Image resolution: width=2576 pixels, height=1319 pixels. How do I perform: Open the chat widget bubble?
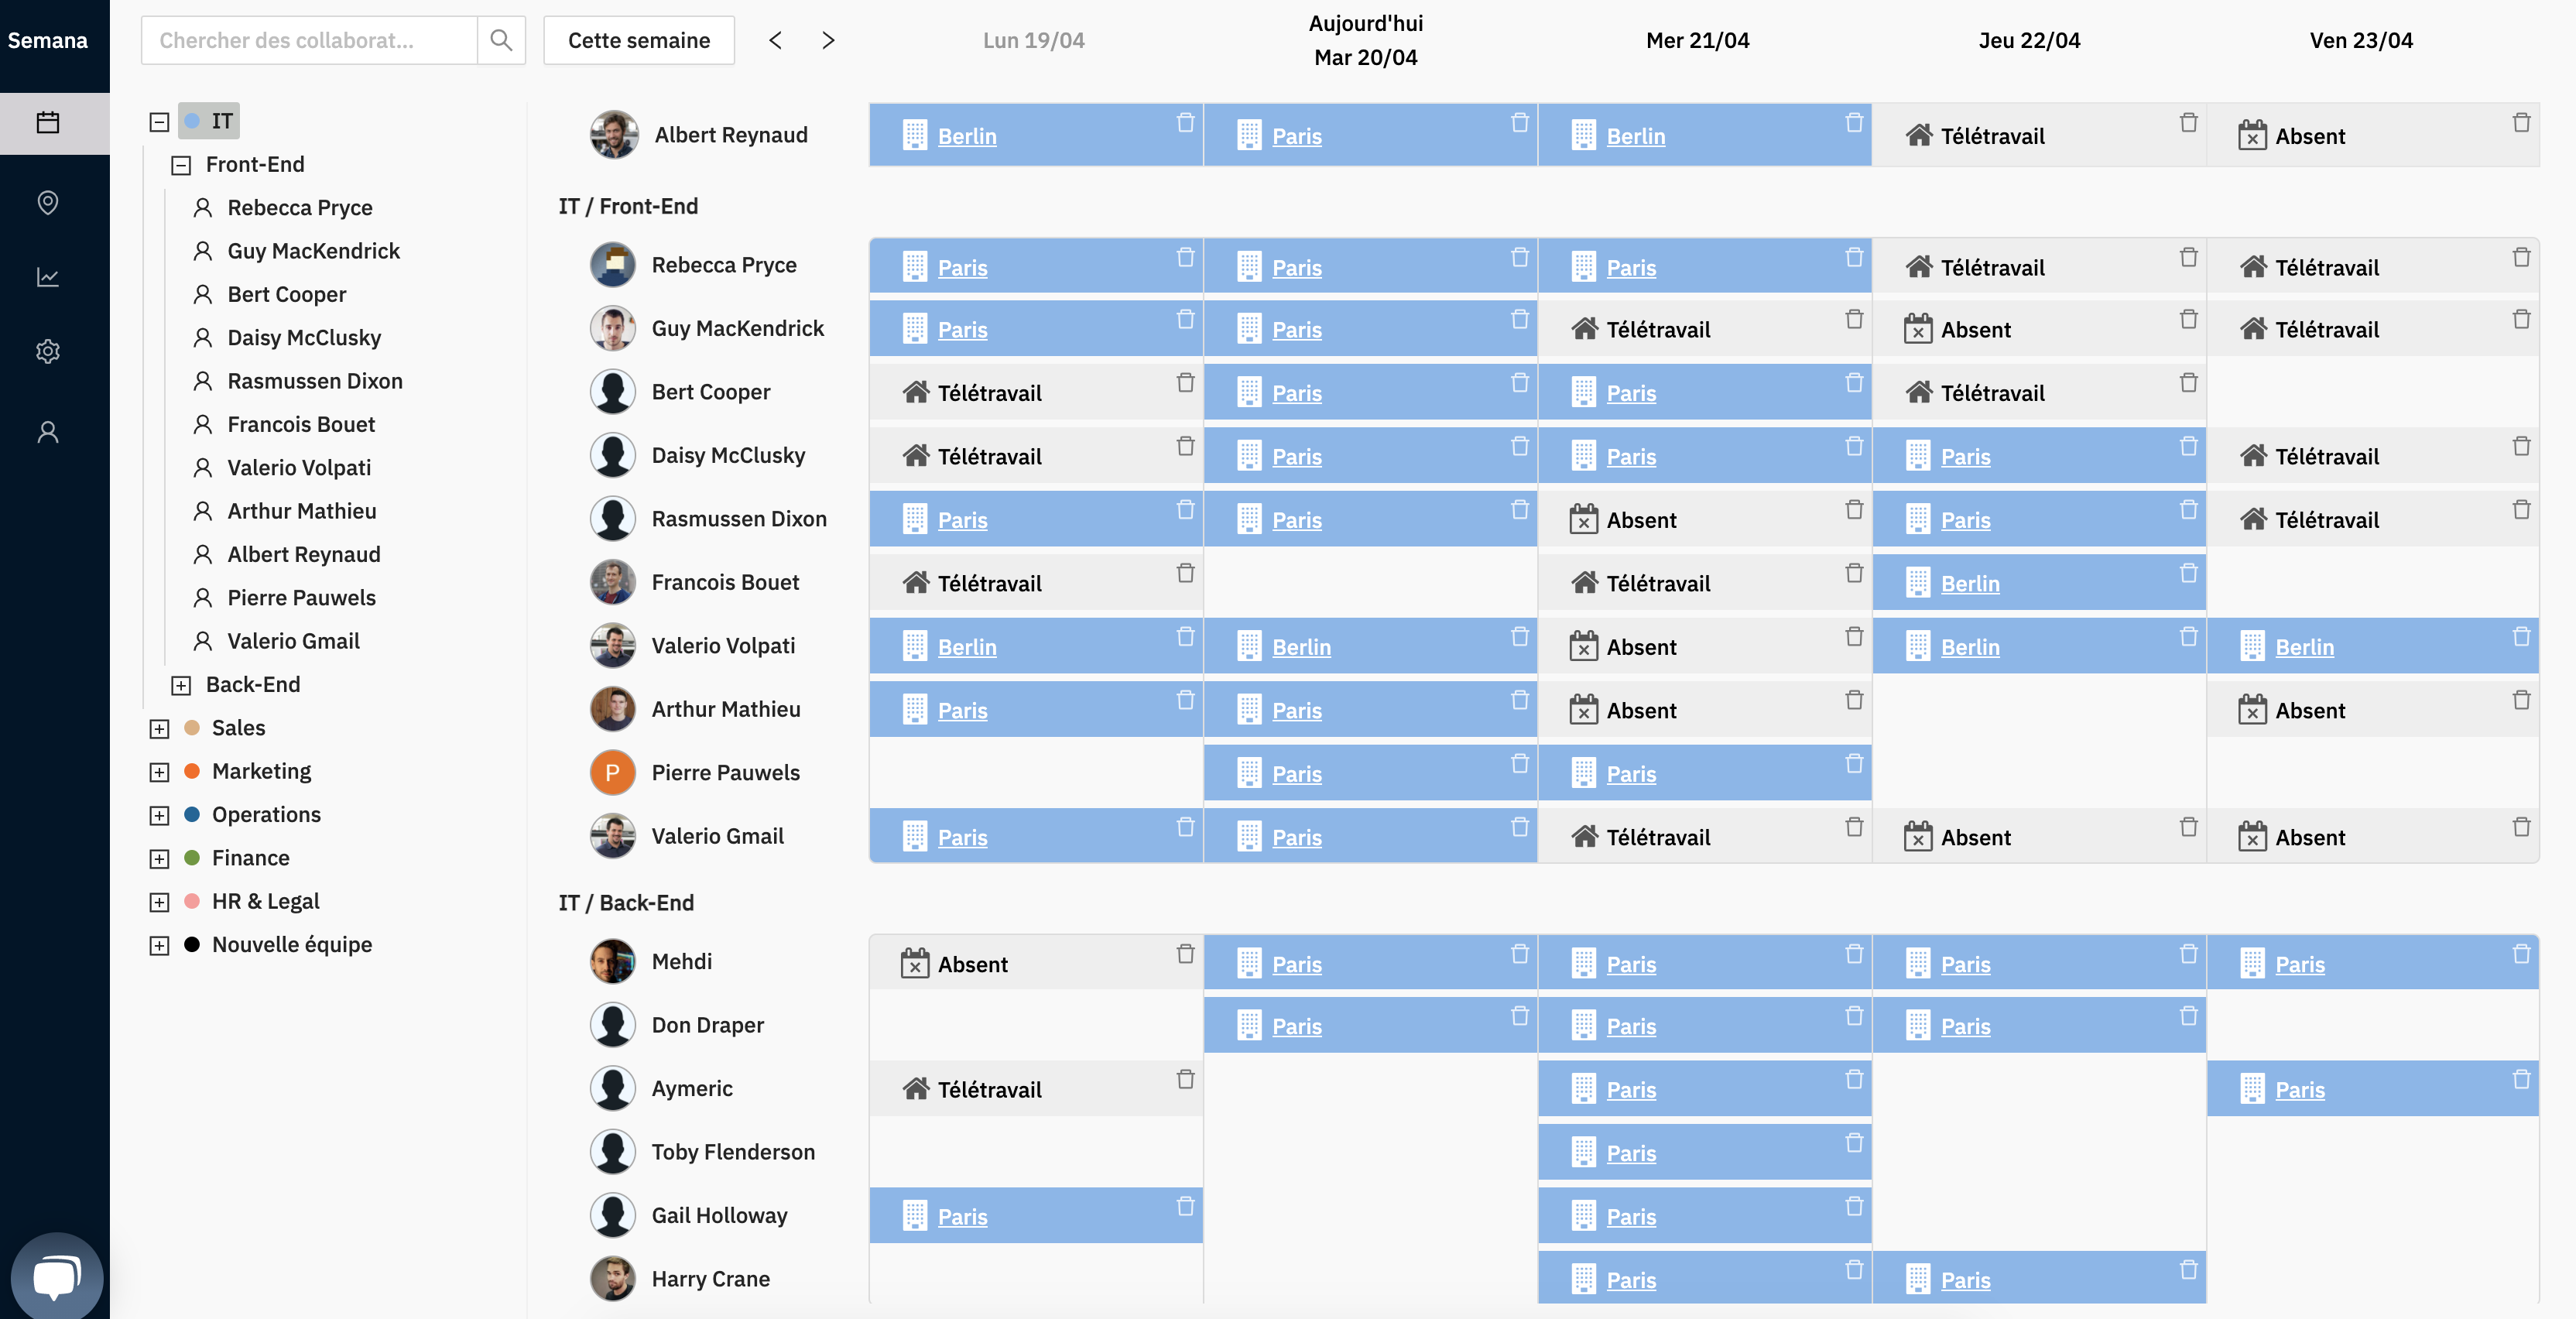pos(56,1276)
